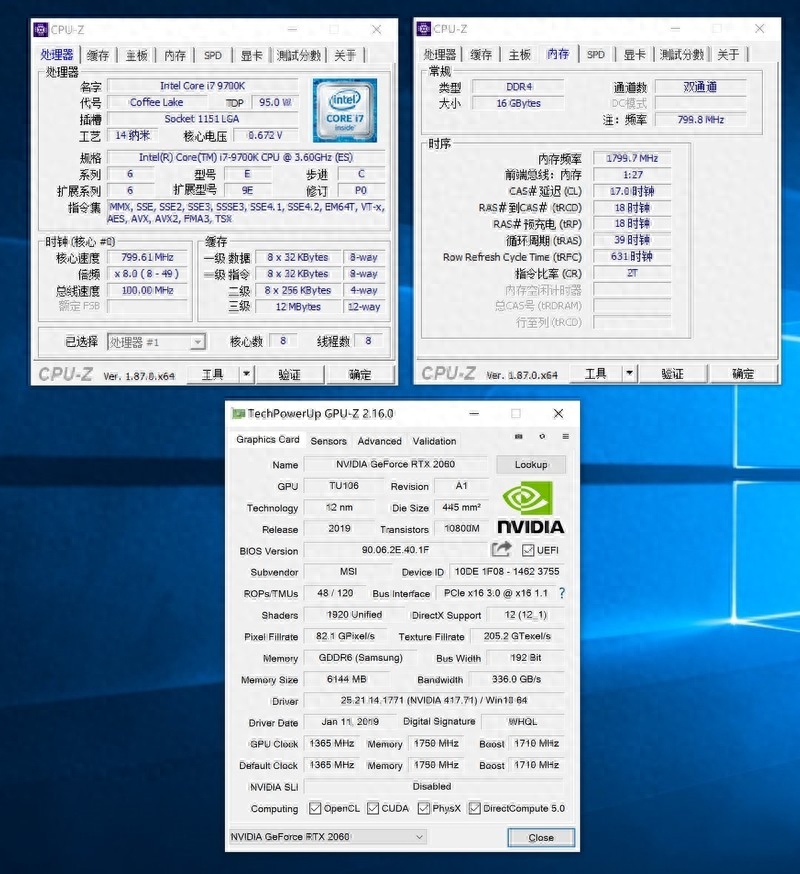
Task: Click the GPU-Z screenshot camera icon
Action: click(518, 437)
